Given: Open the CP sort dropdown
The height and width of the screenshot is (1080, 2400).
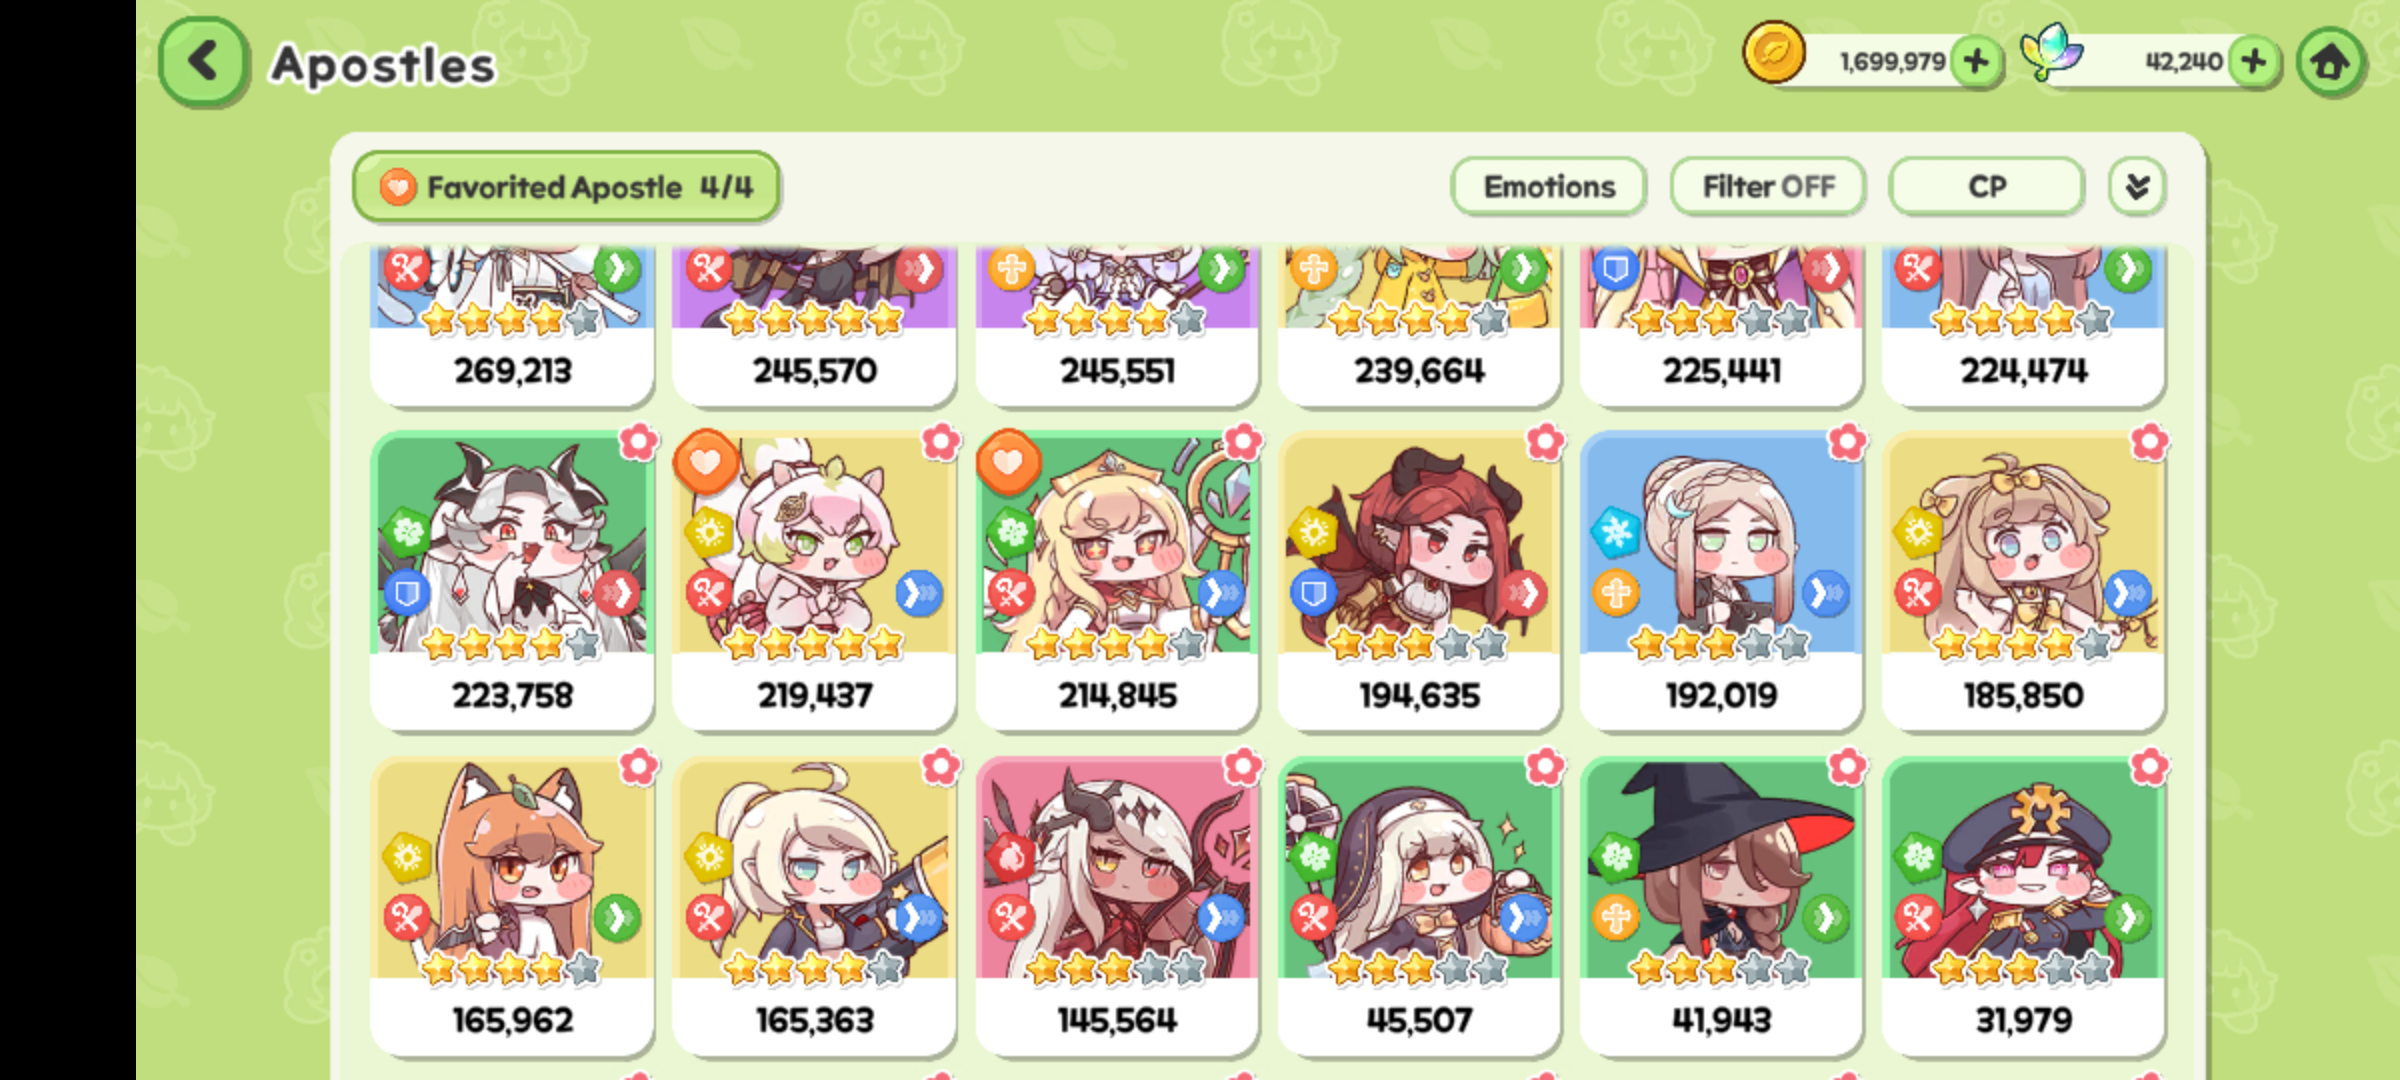Looking at the screenshot, I should tap(1986, 187).
